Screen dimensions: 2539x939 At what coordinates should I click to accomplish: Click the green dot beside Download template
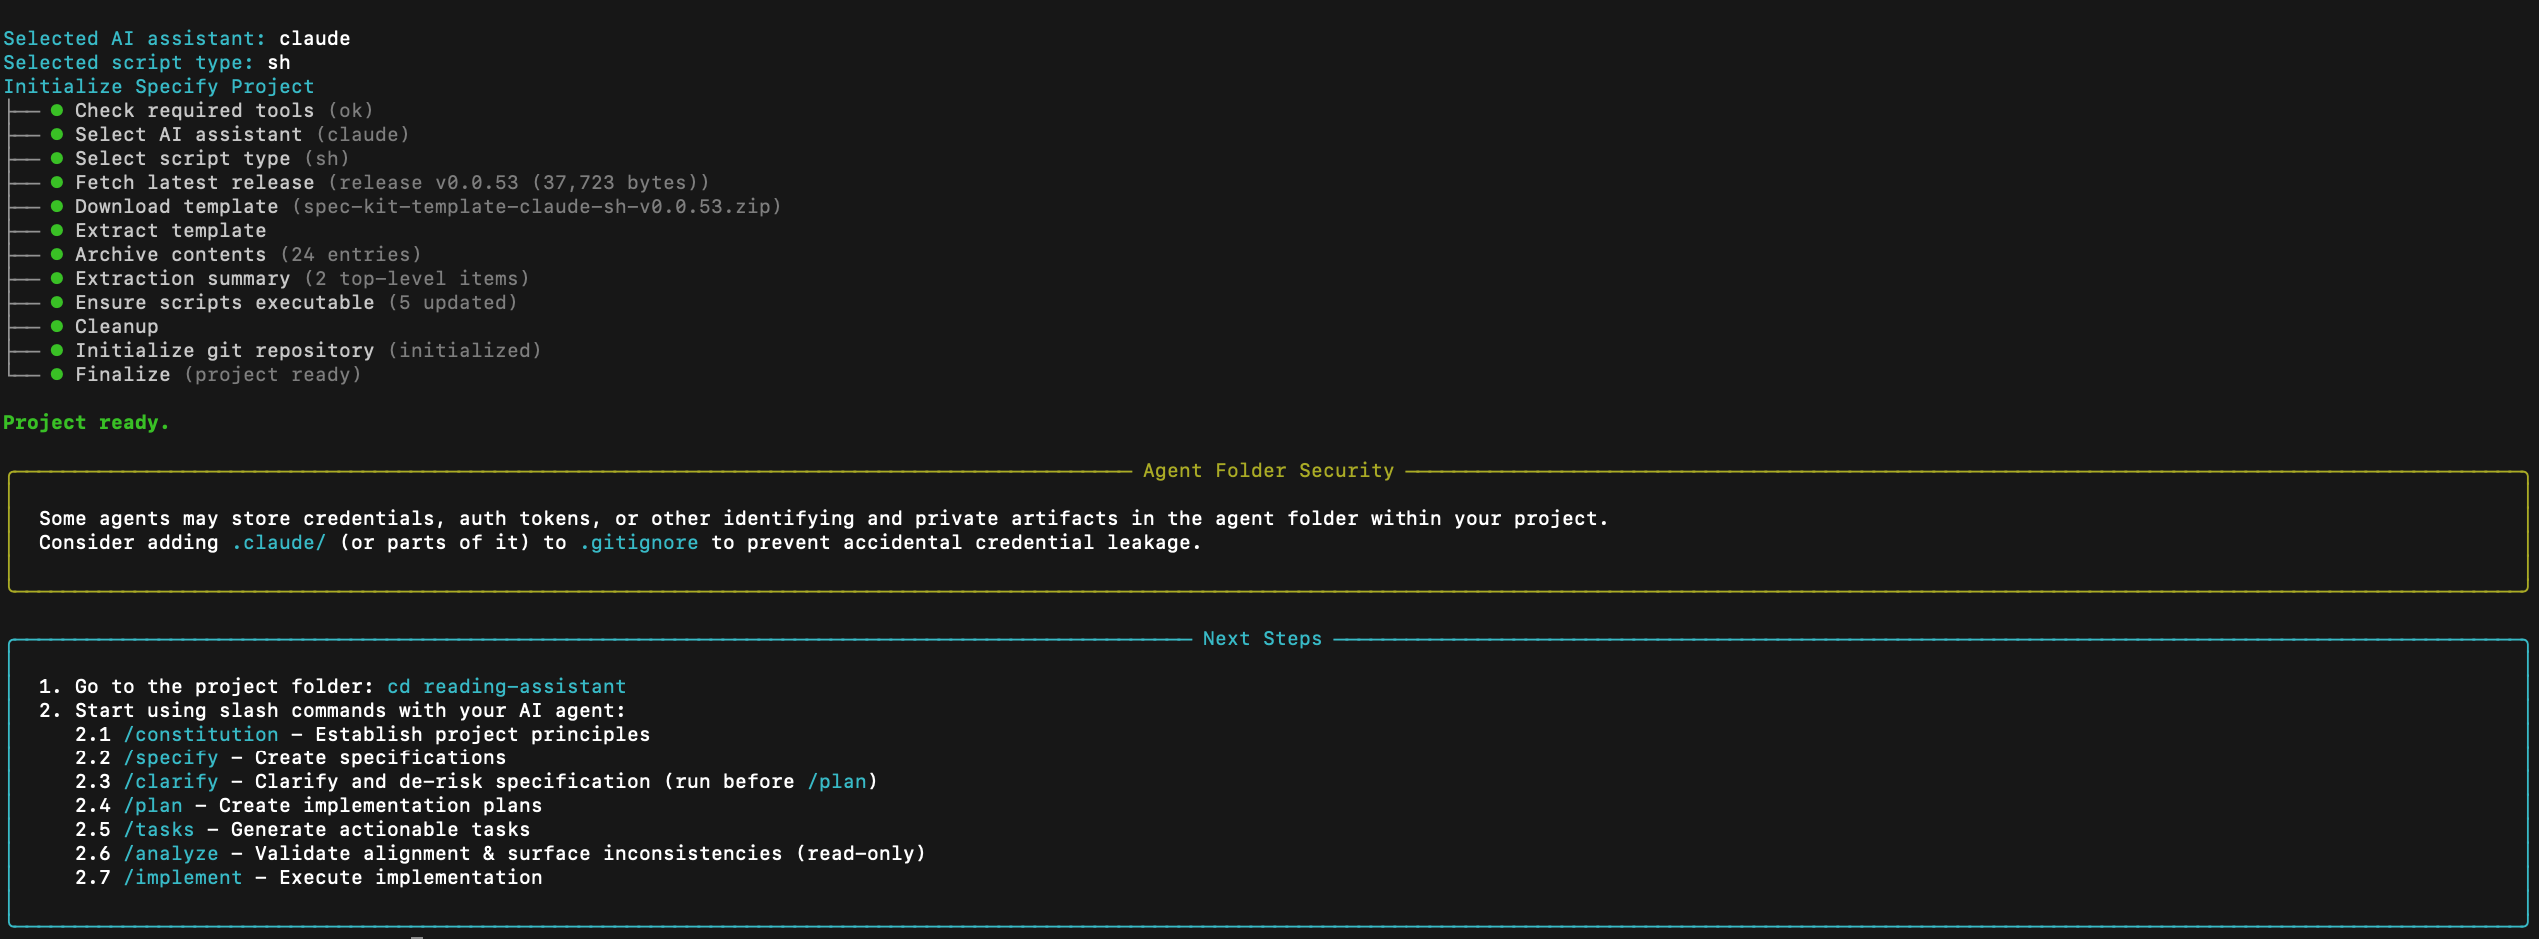coord(57,206)
